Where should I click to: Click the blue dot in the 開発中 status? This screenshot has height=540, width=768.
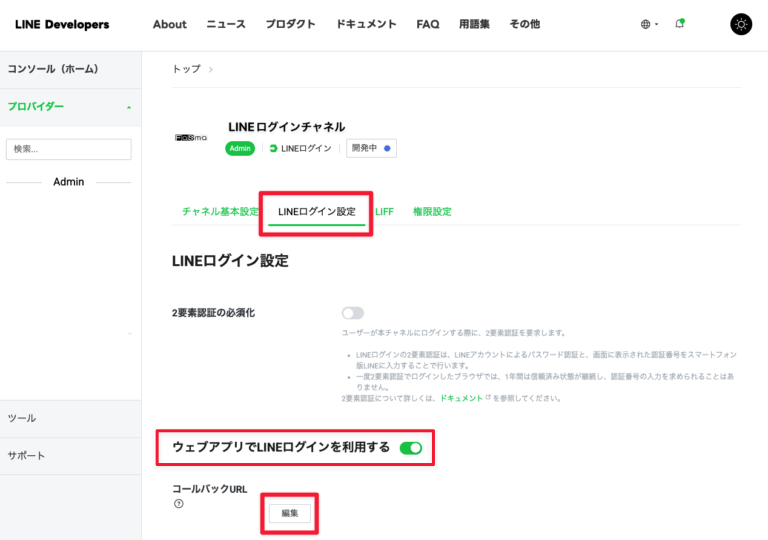tap(388, 149)
